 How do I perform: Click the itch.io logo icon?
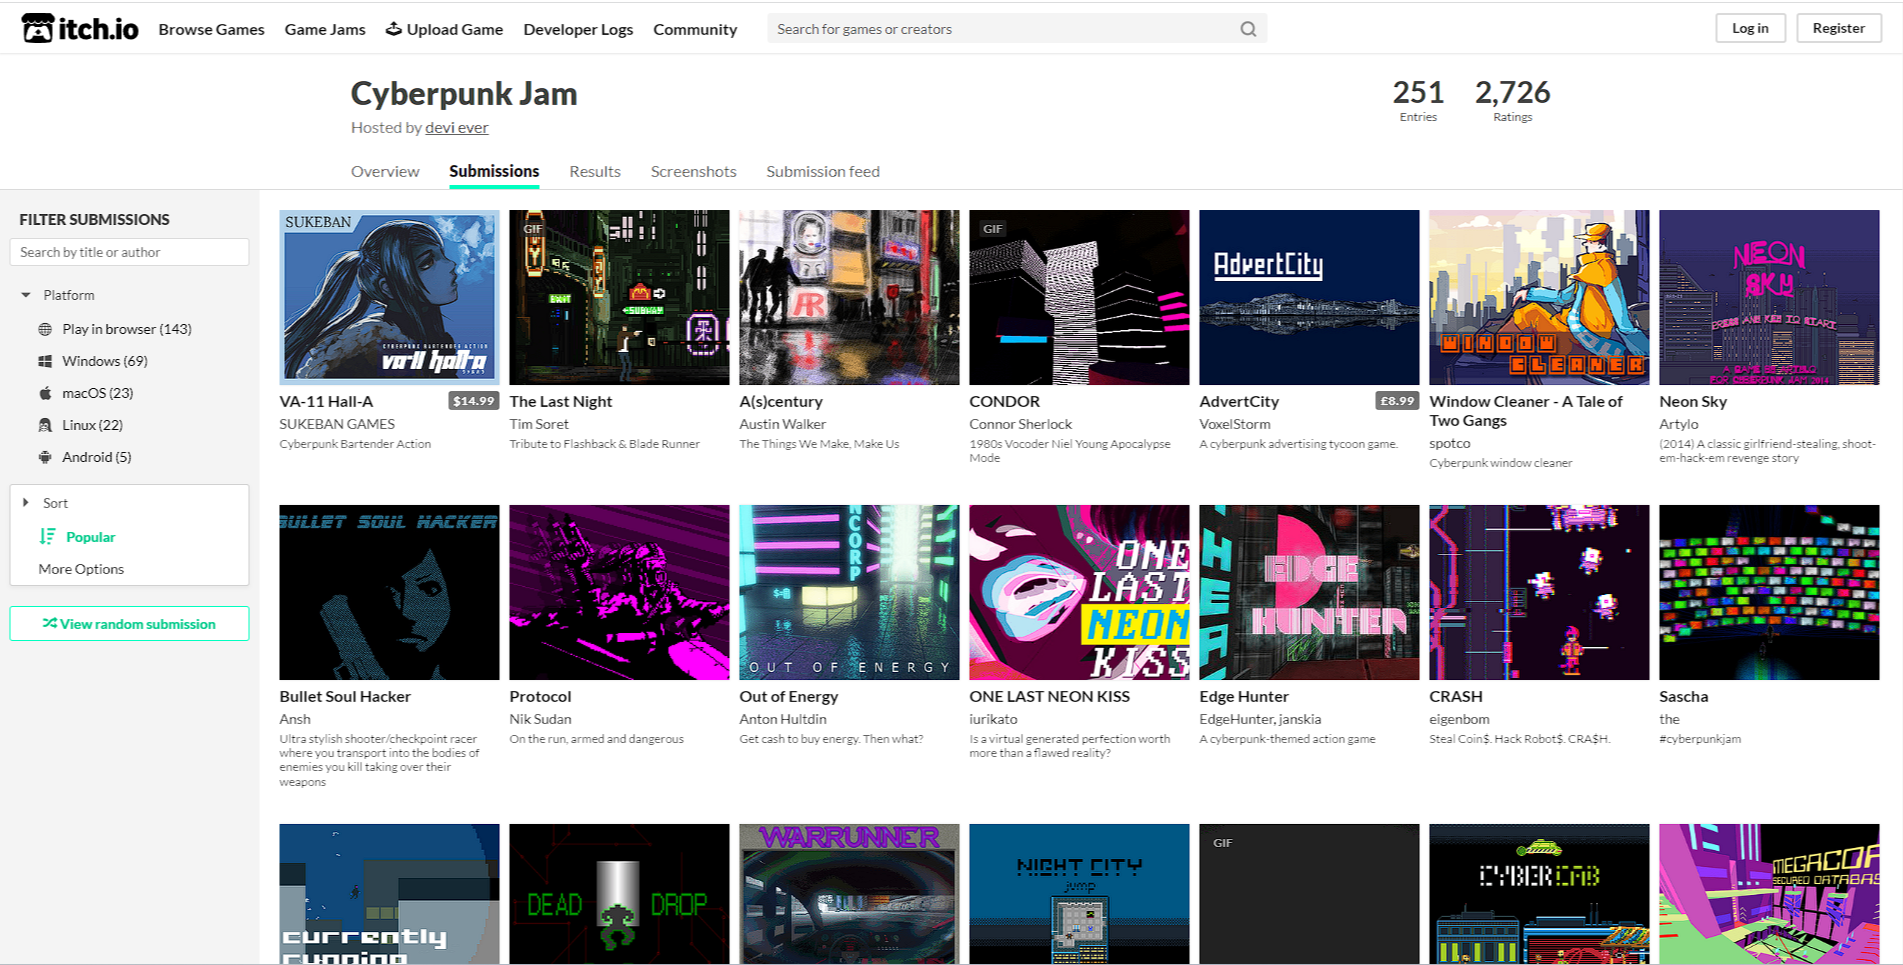click(x=38, y=29)
